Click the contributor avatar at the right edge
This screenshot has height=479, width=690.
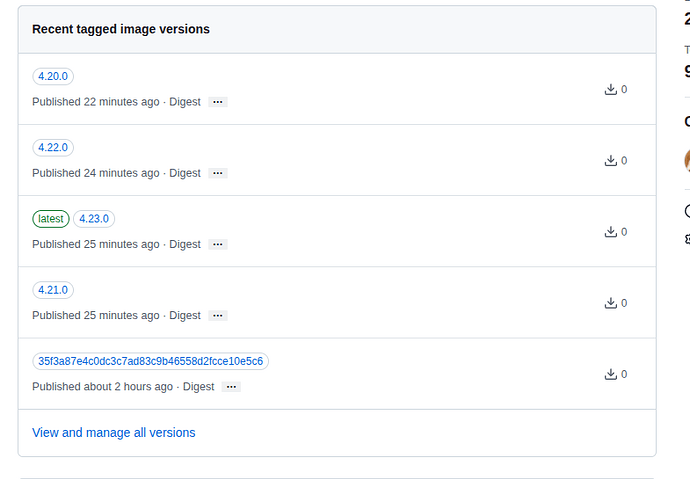click(x=686, y=160)
